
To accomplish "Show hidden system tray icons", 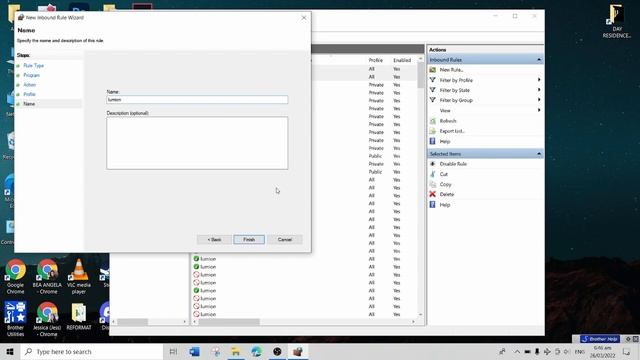I will 517,351.
